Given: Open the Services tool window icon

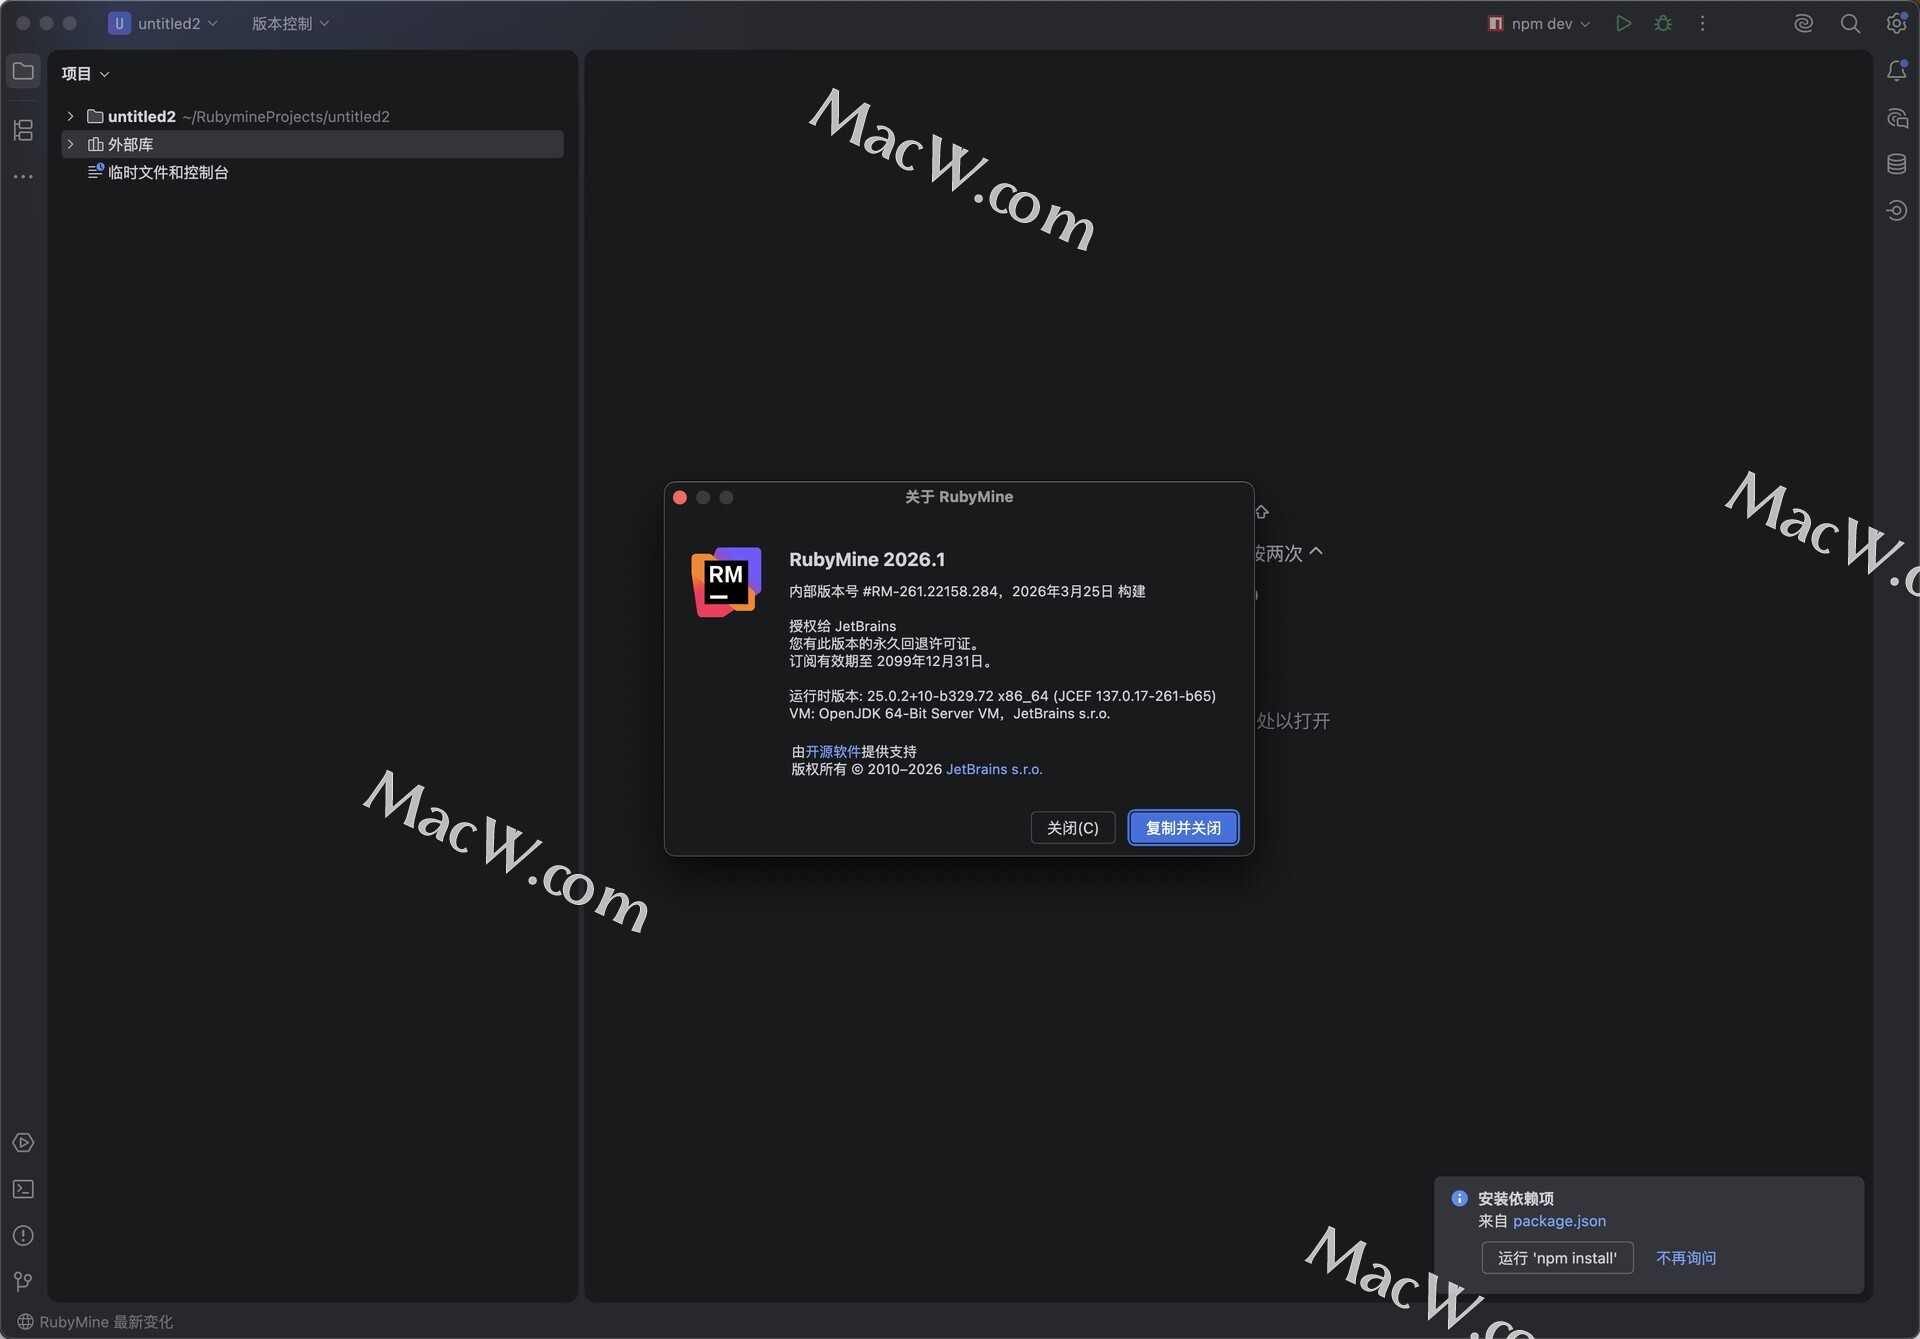Looking at the screenshot, I should point(23,1143).
